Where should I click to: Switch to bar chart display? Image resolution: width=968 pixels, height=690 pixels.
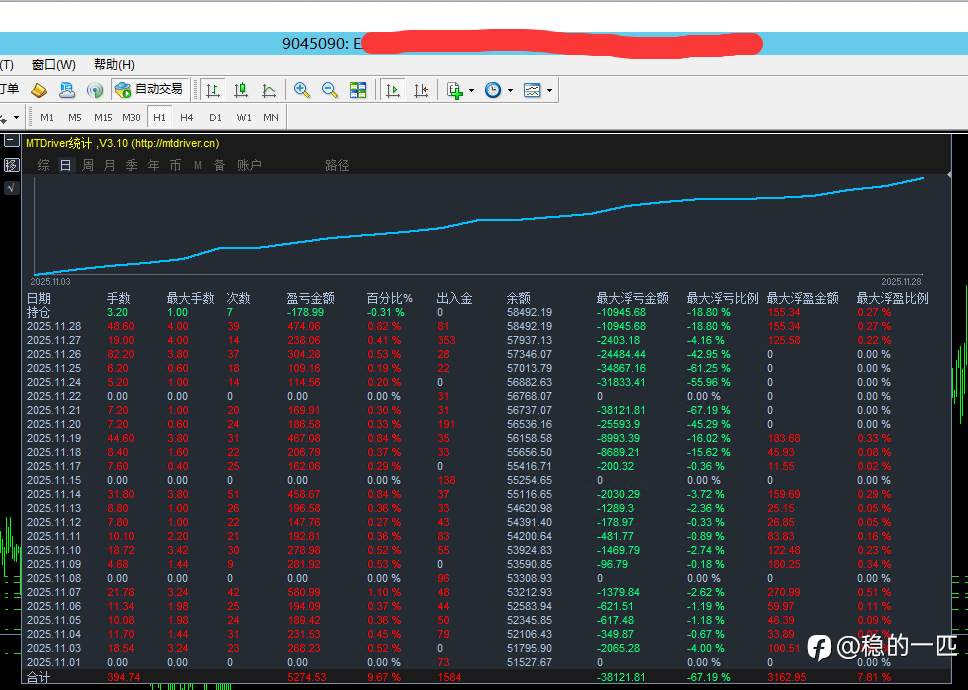[x=212, y=90]
